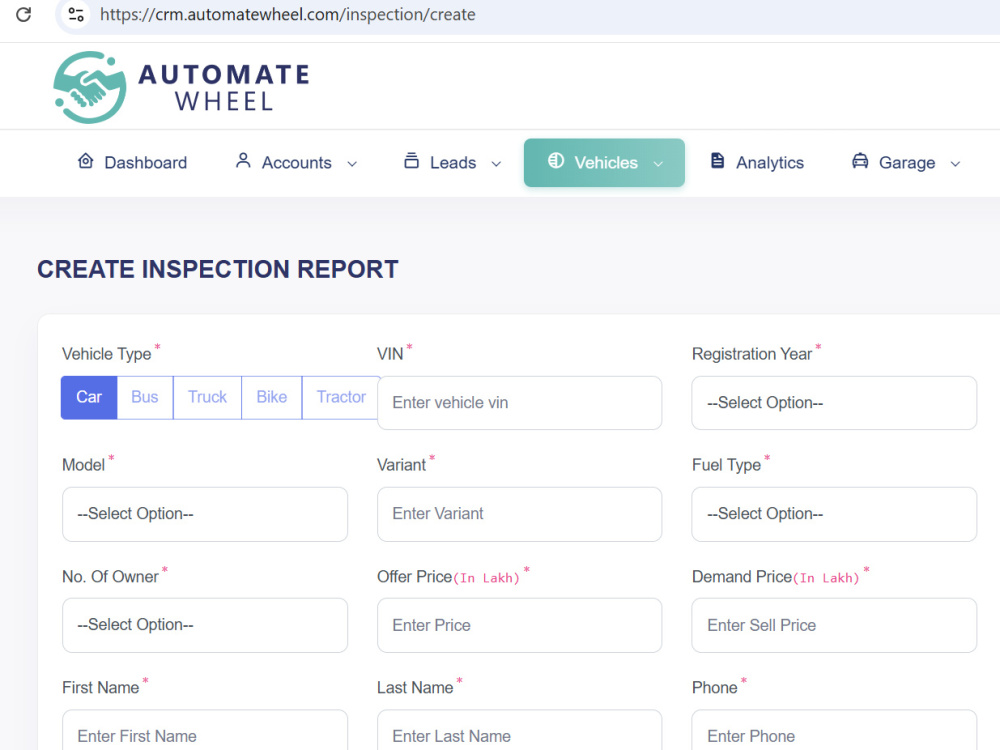
Task: Click the Fuel Type label
Action: [x=726, y=465]
